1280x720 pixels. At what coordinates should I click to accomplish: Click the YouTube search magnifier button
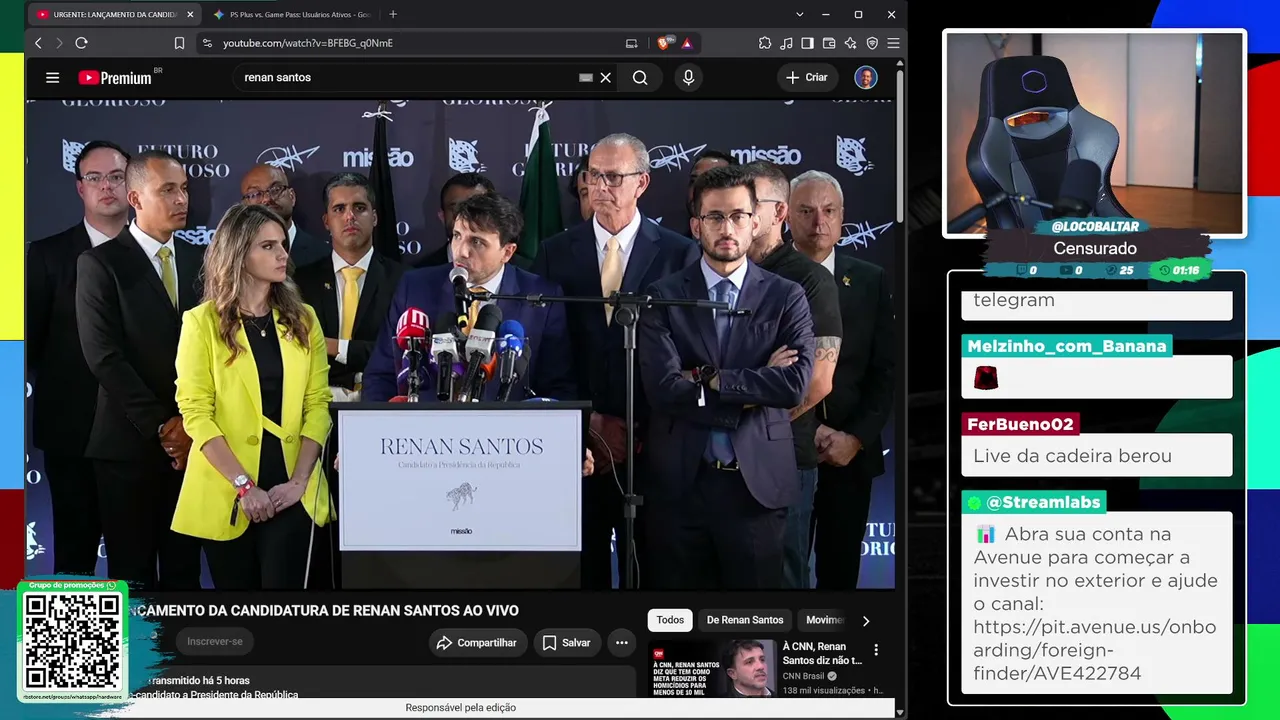[x=640, y=77]
